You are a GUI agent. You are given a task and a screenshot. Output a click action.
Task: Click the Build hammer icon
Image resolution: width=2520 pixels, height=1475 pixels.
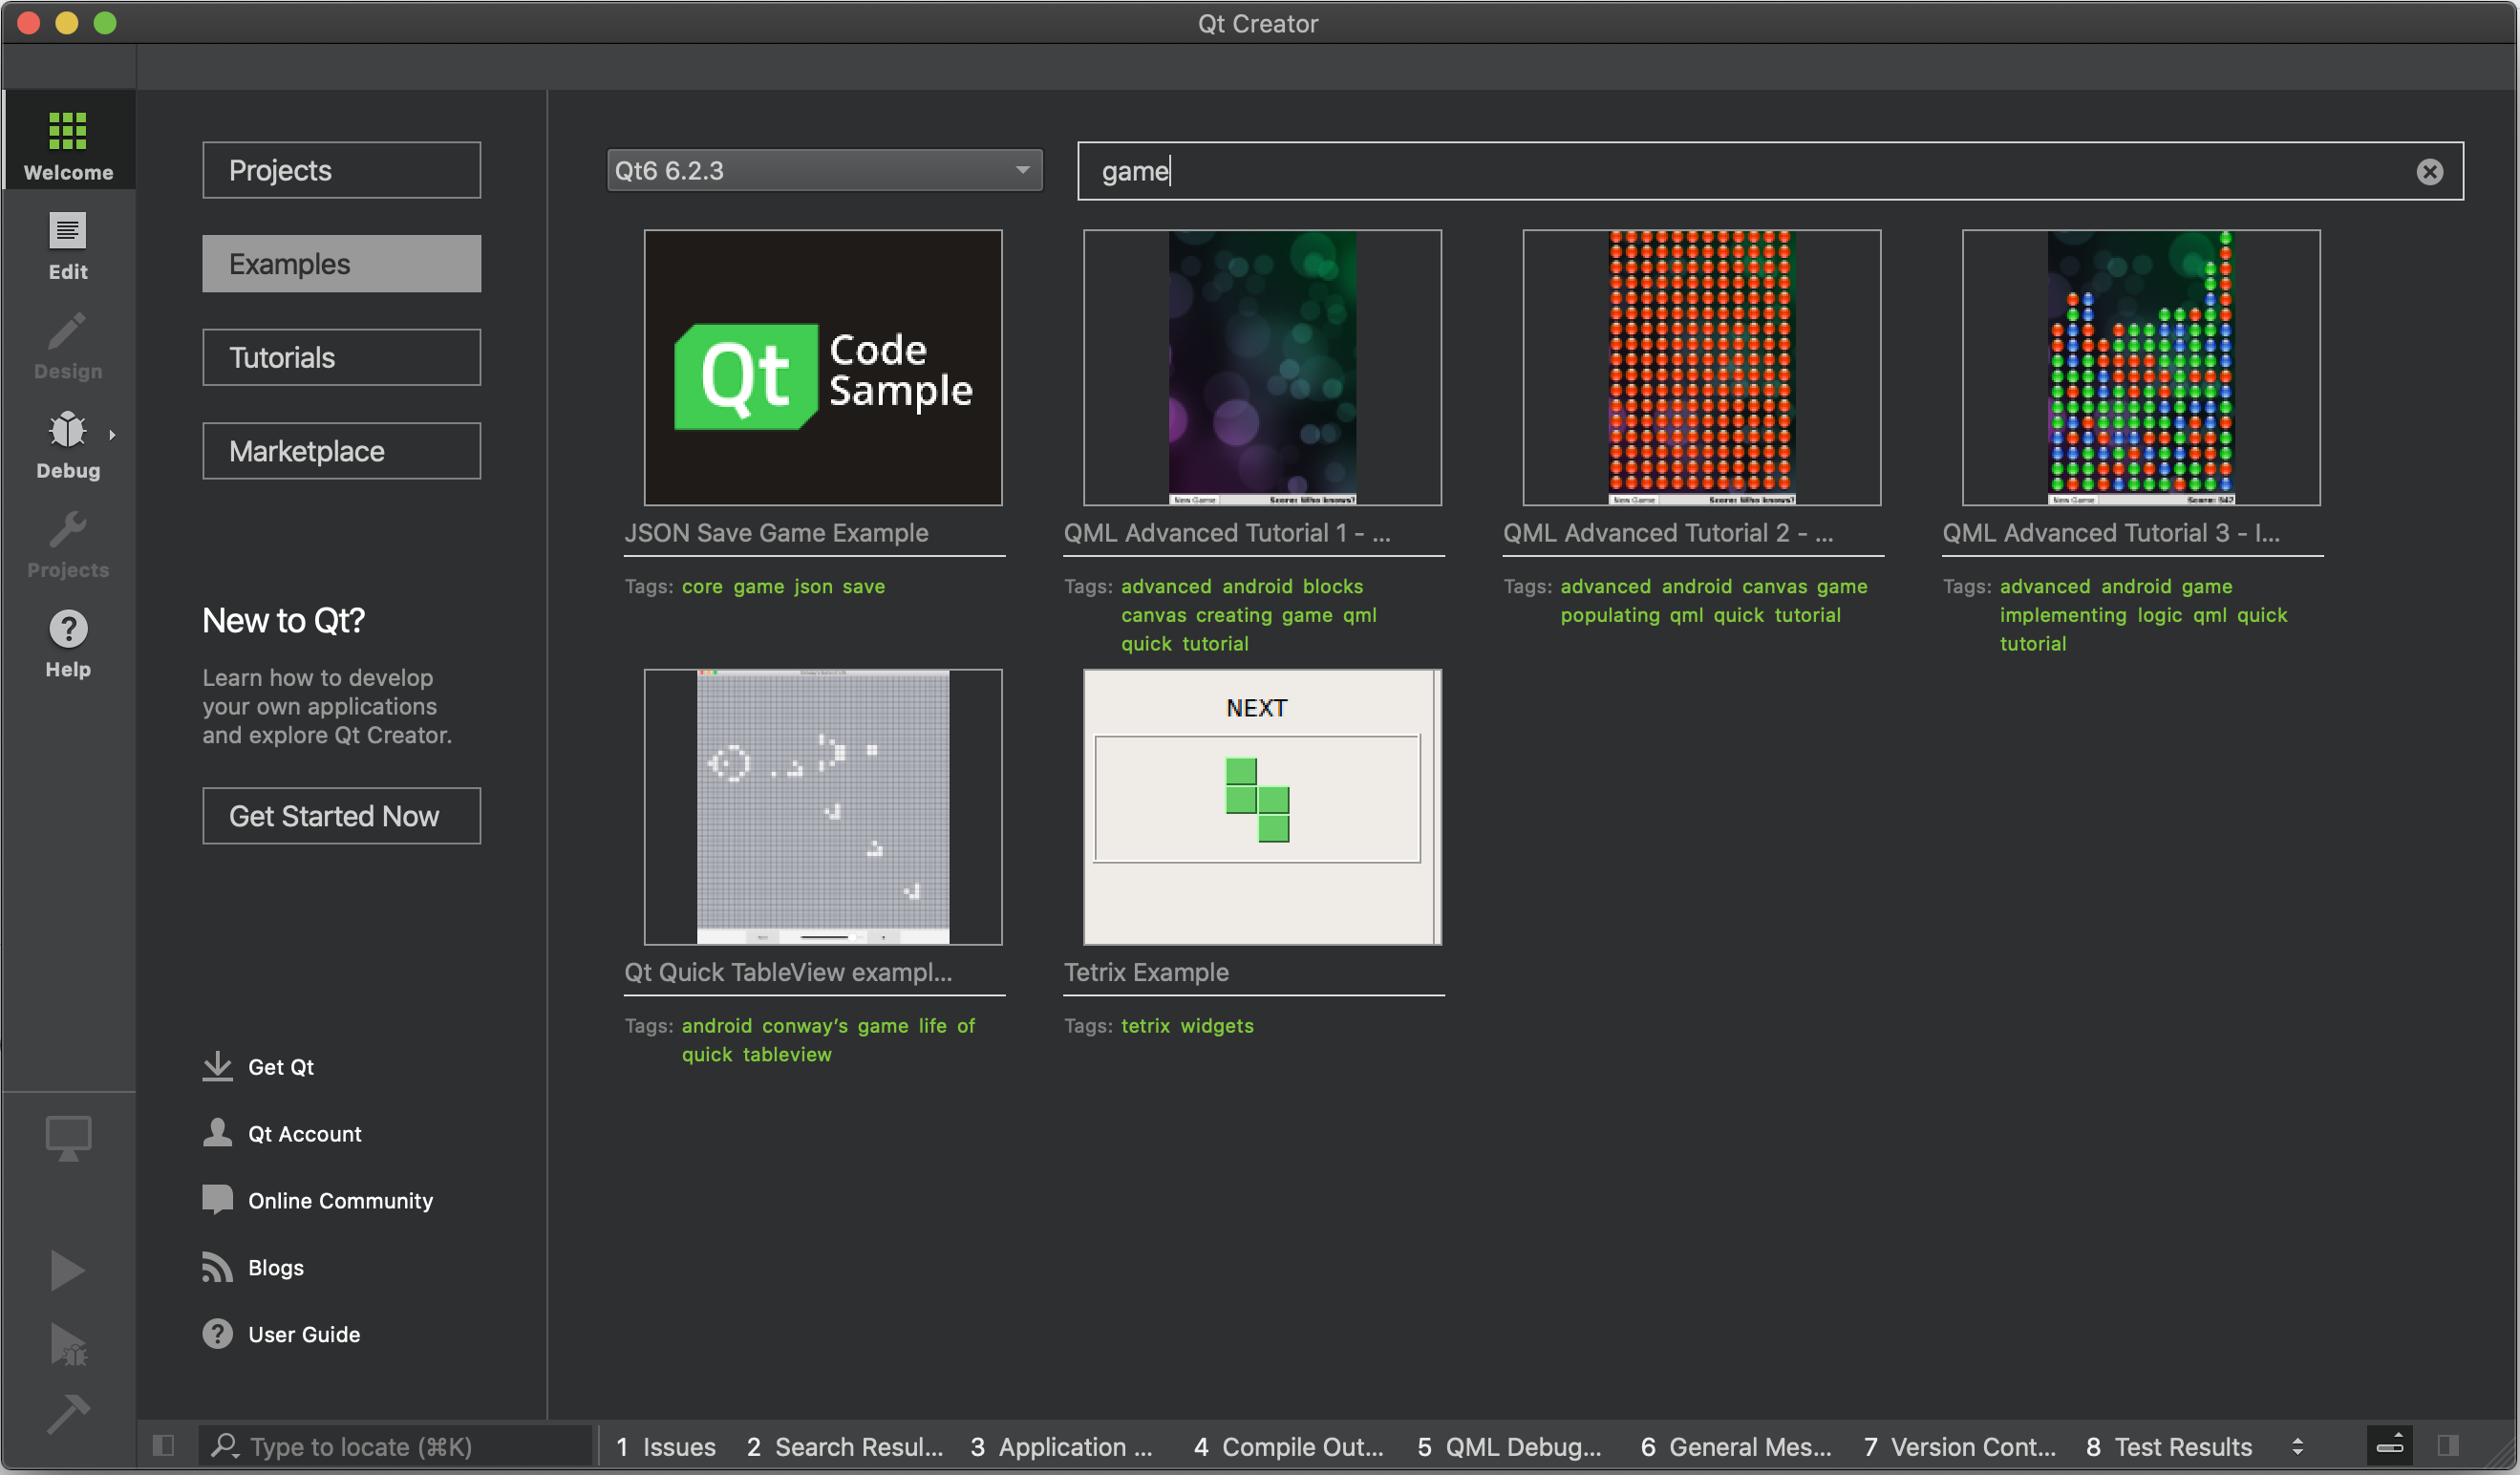click(x=68, y=1414)
